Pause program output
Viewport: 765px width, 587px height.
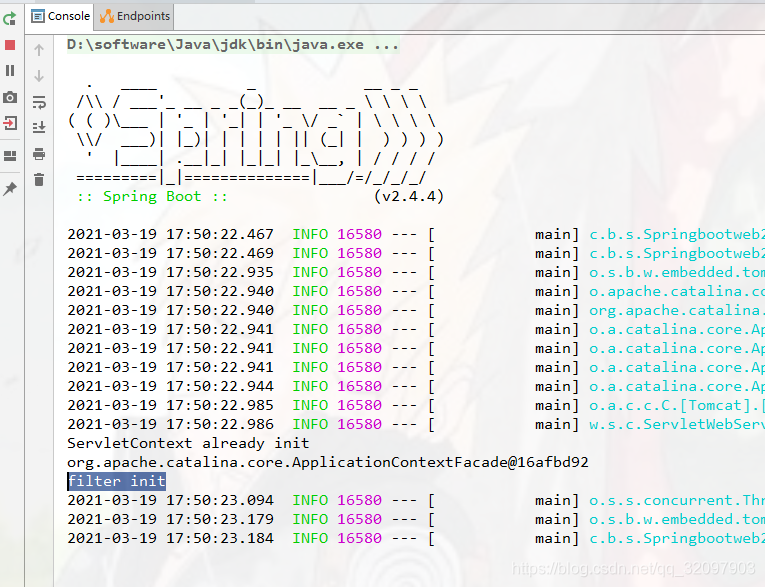pyautogui.click(x=10, y=71)
